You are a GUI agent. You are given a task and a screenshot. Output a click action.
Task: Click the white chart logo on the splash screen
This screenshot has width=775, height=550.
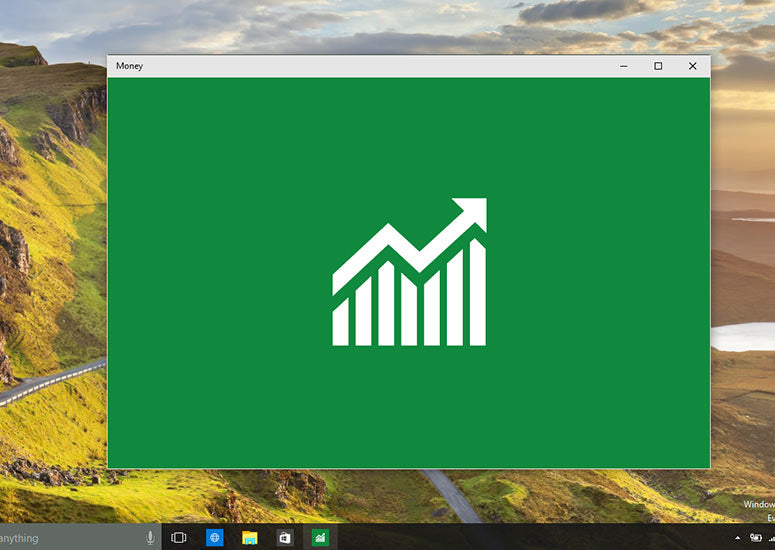click(409, 272)
